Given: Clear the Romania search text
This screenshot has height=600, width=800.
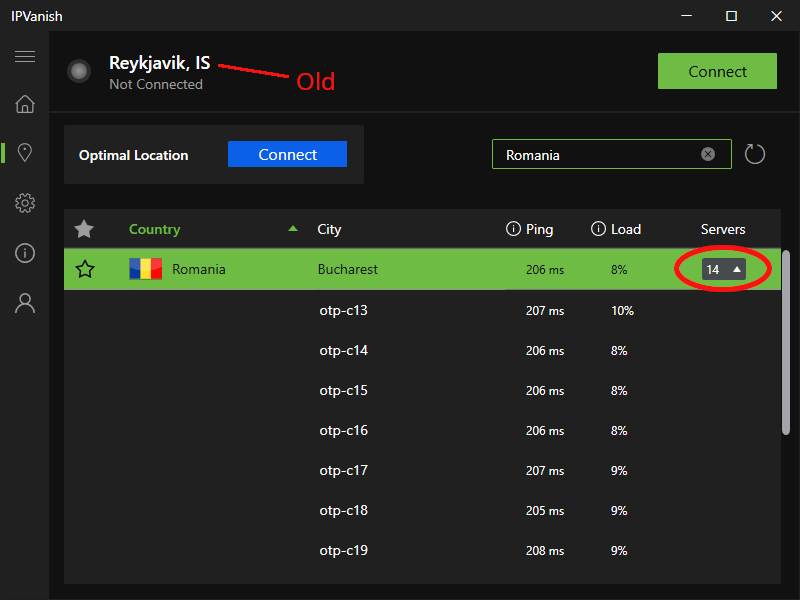Looking at the screenshot, I should coord(708,154).
